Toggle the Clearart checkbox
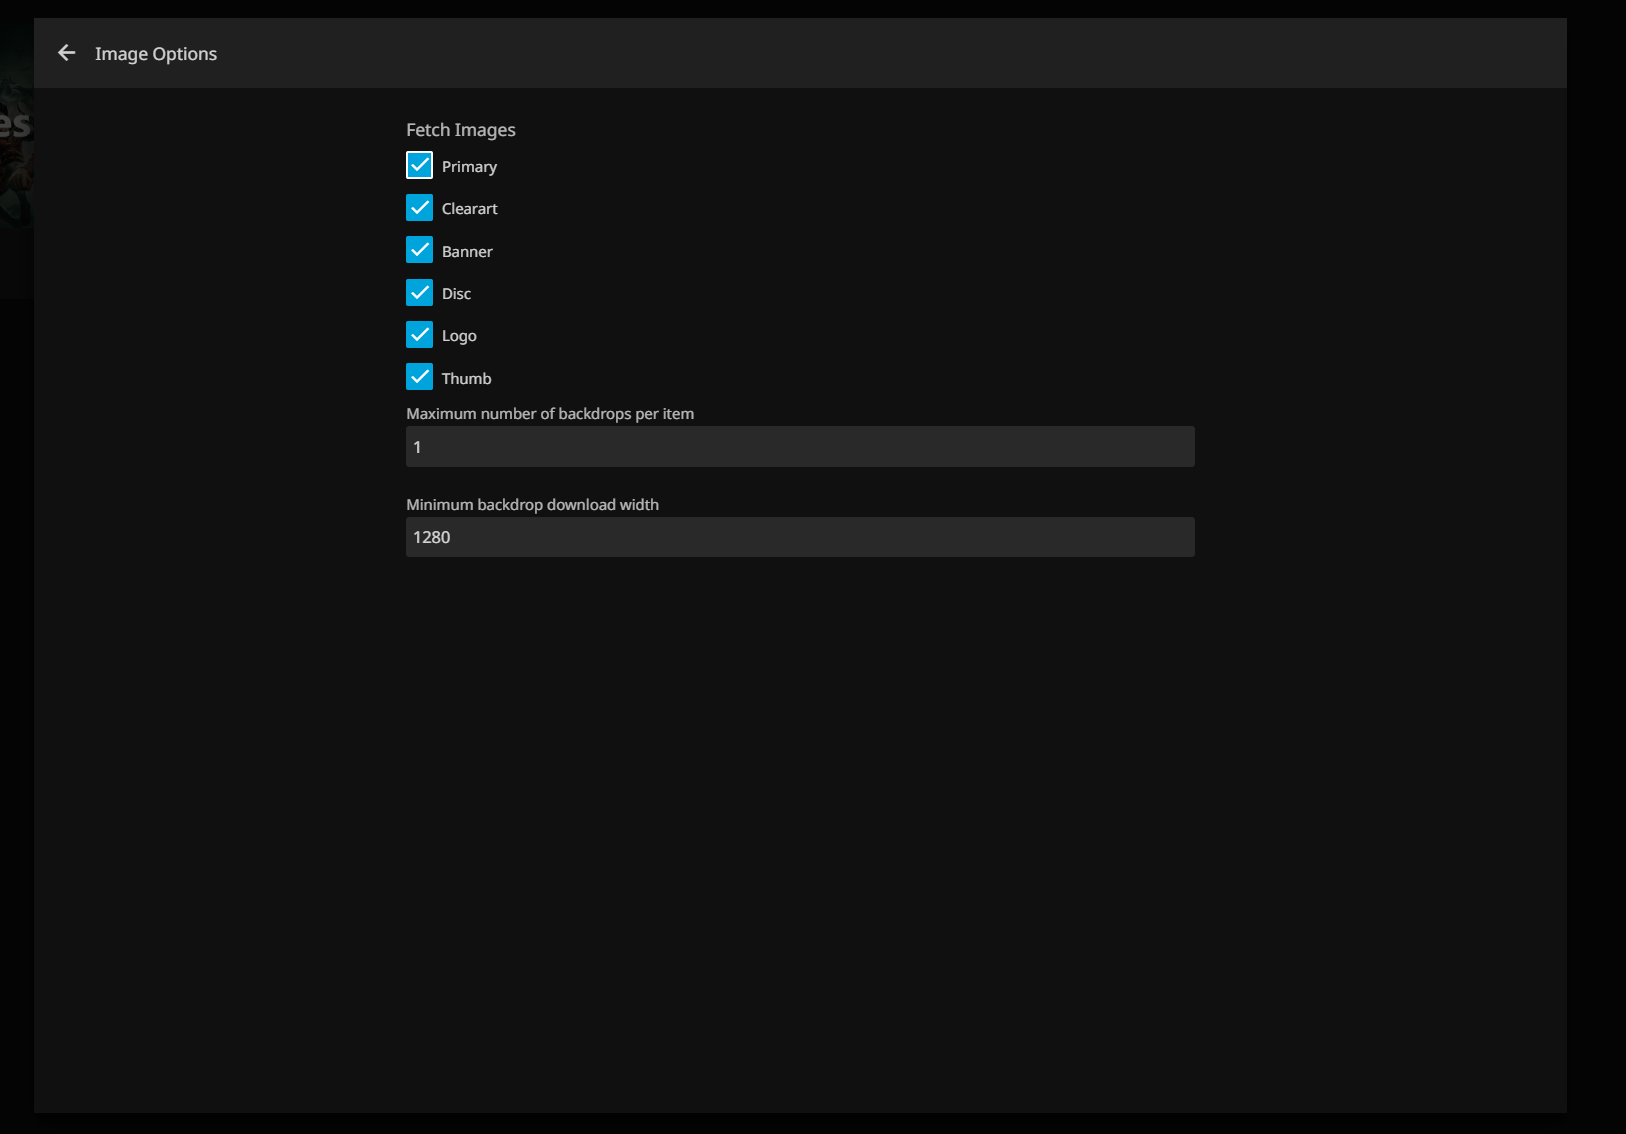The width and height of the screenshot is (1626, 1134). (419, 208)
